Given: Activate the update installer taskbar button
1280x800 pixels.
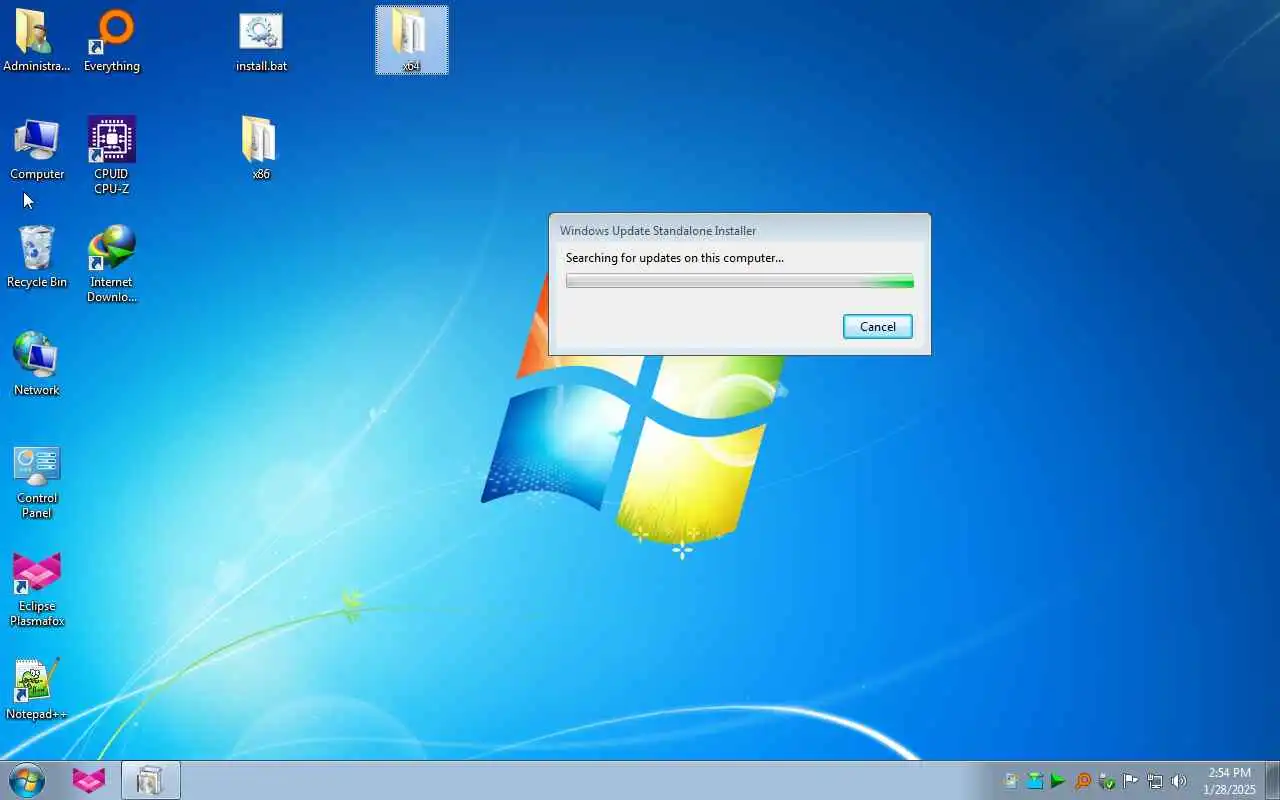Looking at the screenshot, I should point(151,780).
